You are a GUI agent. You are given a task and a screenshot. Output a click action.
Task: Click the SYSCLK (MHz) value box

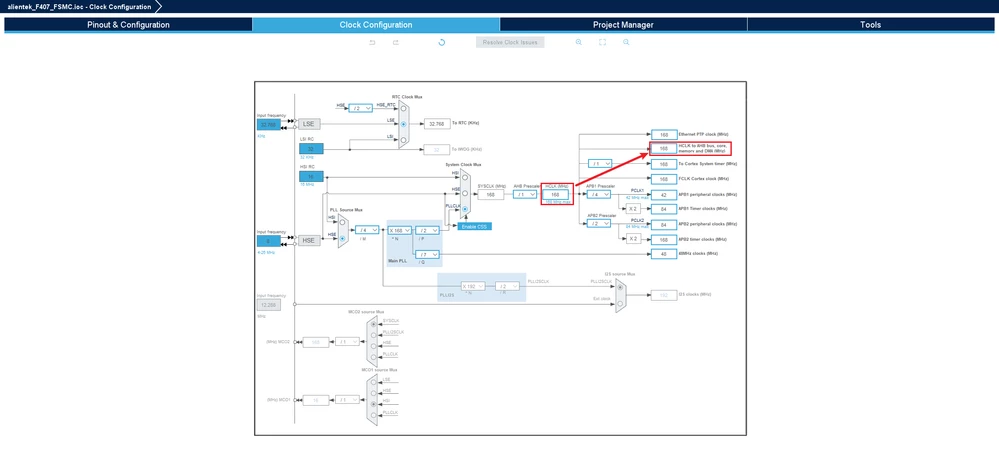coord(491,194)
